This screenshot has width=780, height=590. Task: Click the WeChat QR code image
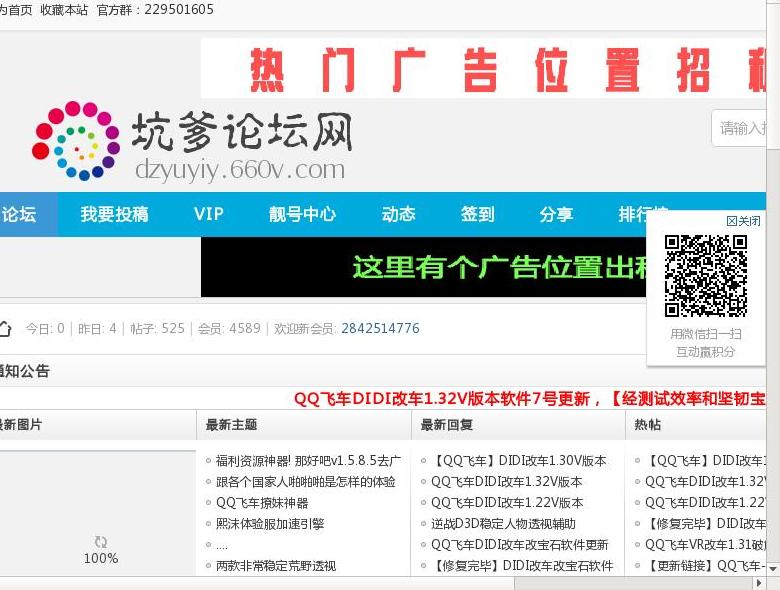point(706,276)
